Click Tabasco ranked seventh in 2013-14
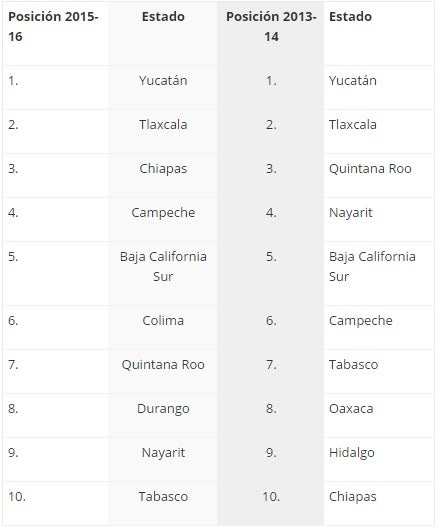The height and width of the screenshot is (527, 437). click(x=353, y=365)
